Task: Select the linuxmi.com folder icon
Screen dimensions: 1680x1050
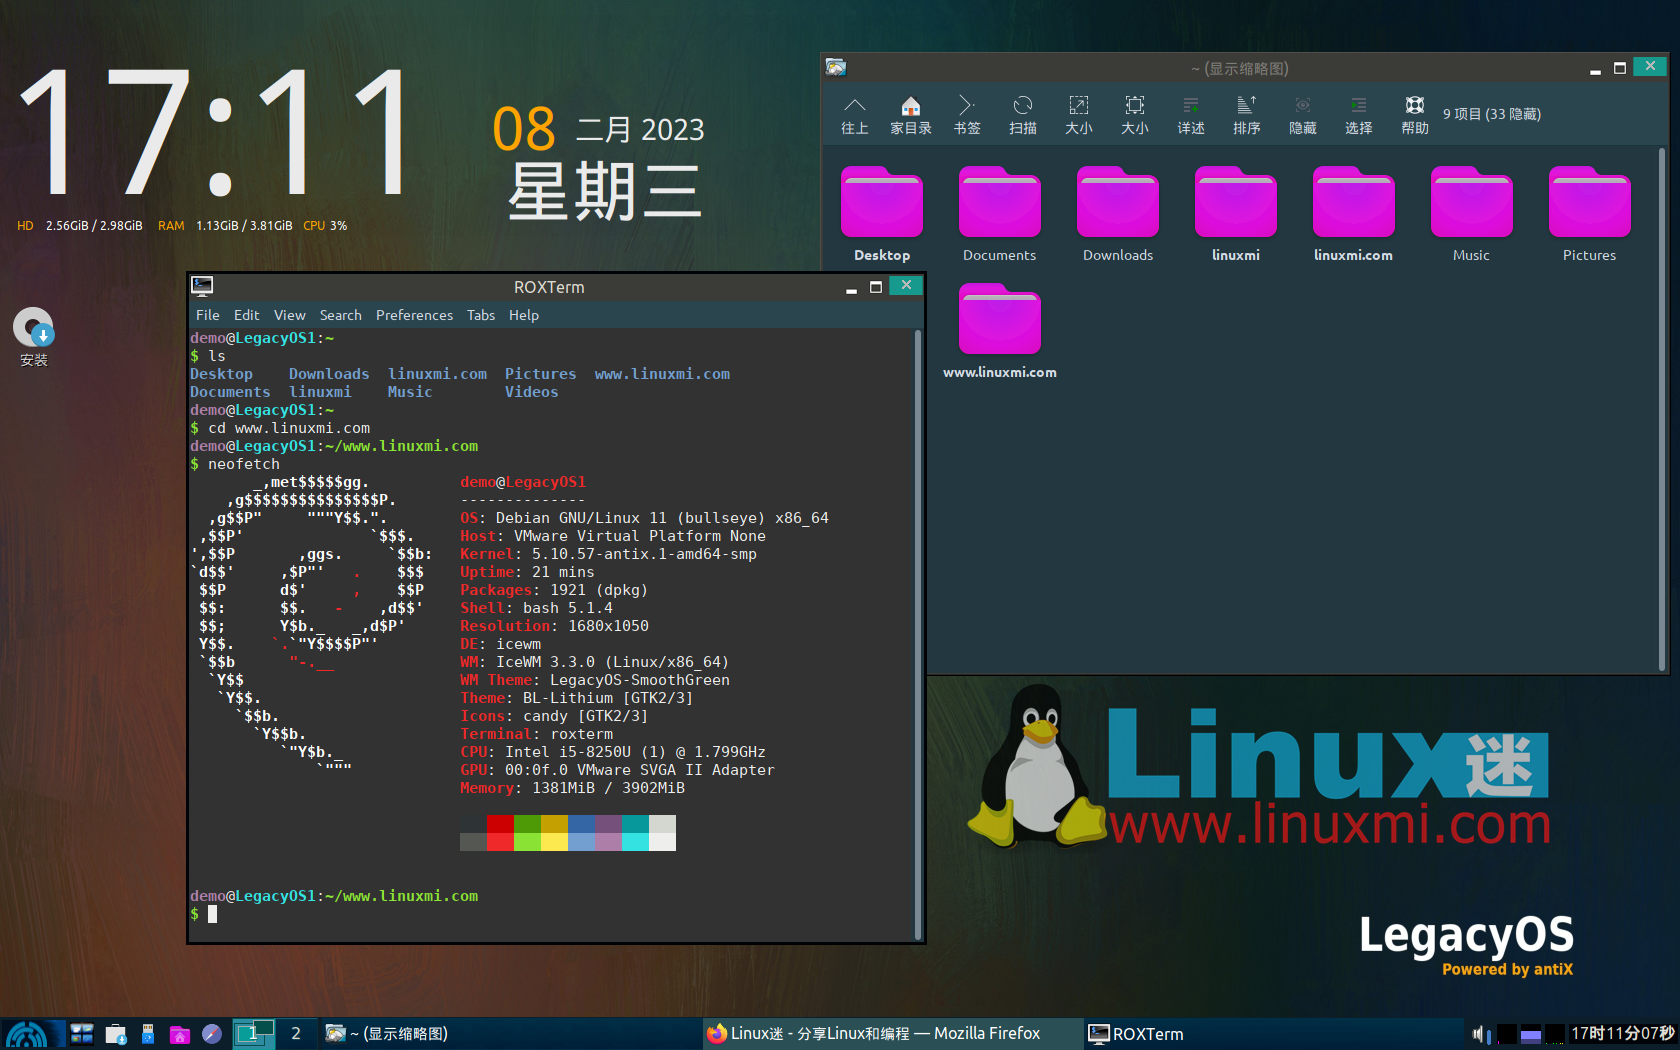Action: click(1353, 214)
